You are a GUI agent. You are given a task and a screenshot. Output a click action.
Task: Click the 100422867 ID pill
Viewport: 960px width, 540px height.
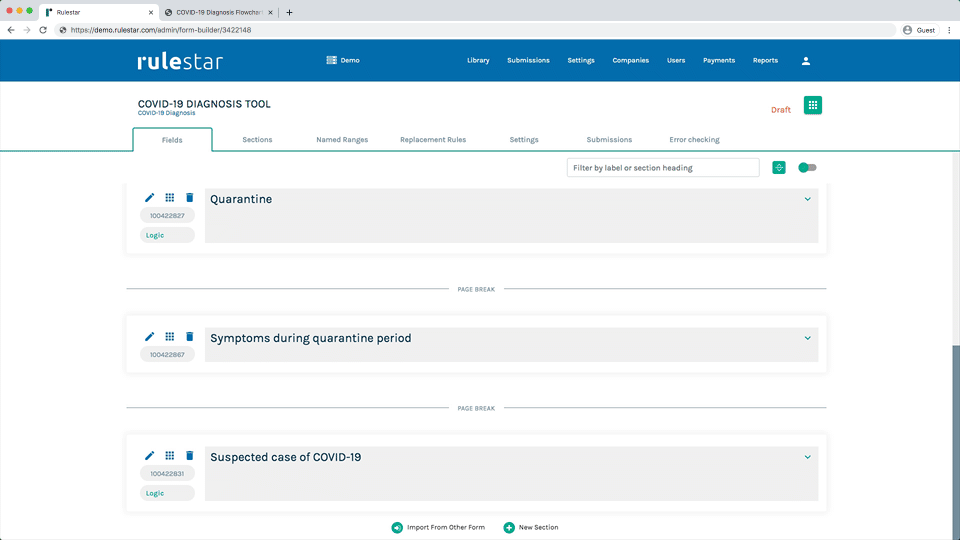coord(167,354)
